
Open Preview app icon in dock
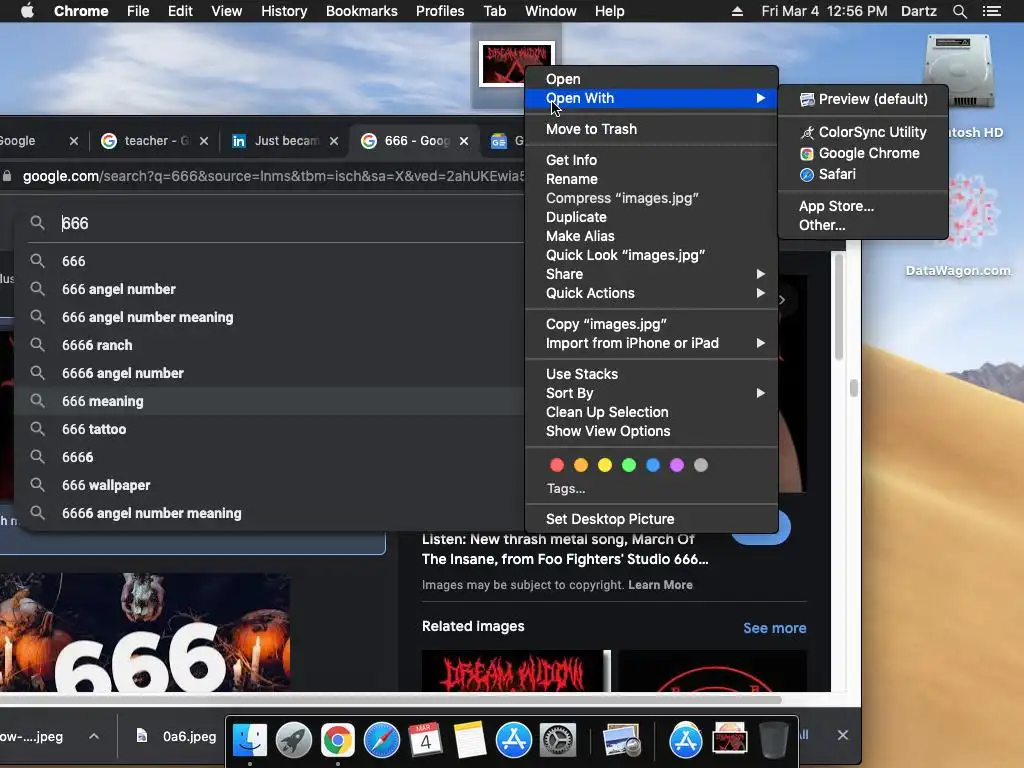click(621, 740)
